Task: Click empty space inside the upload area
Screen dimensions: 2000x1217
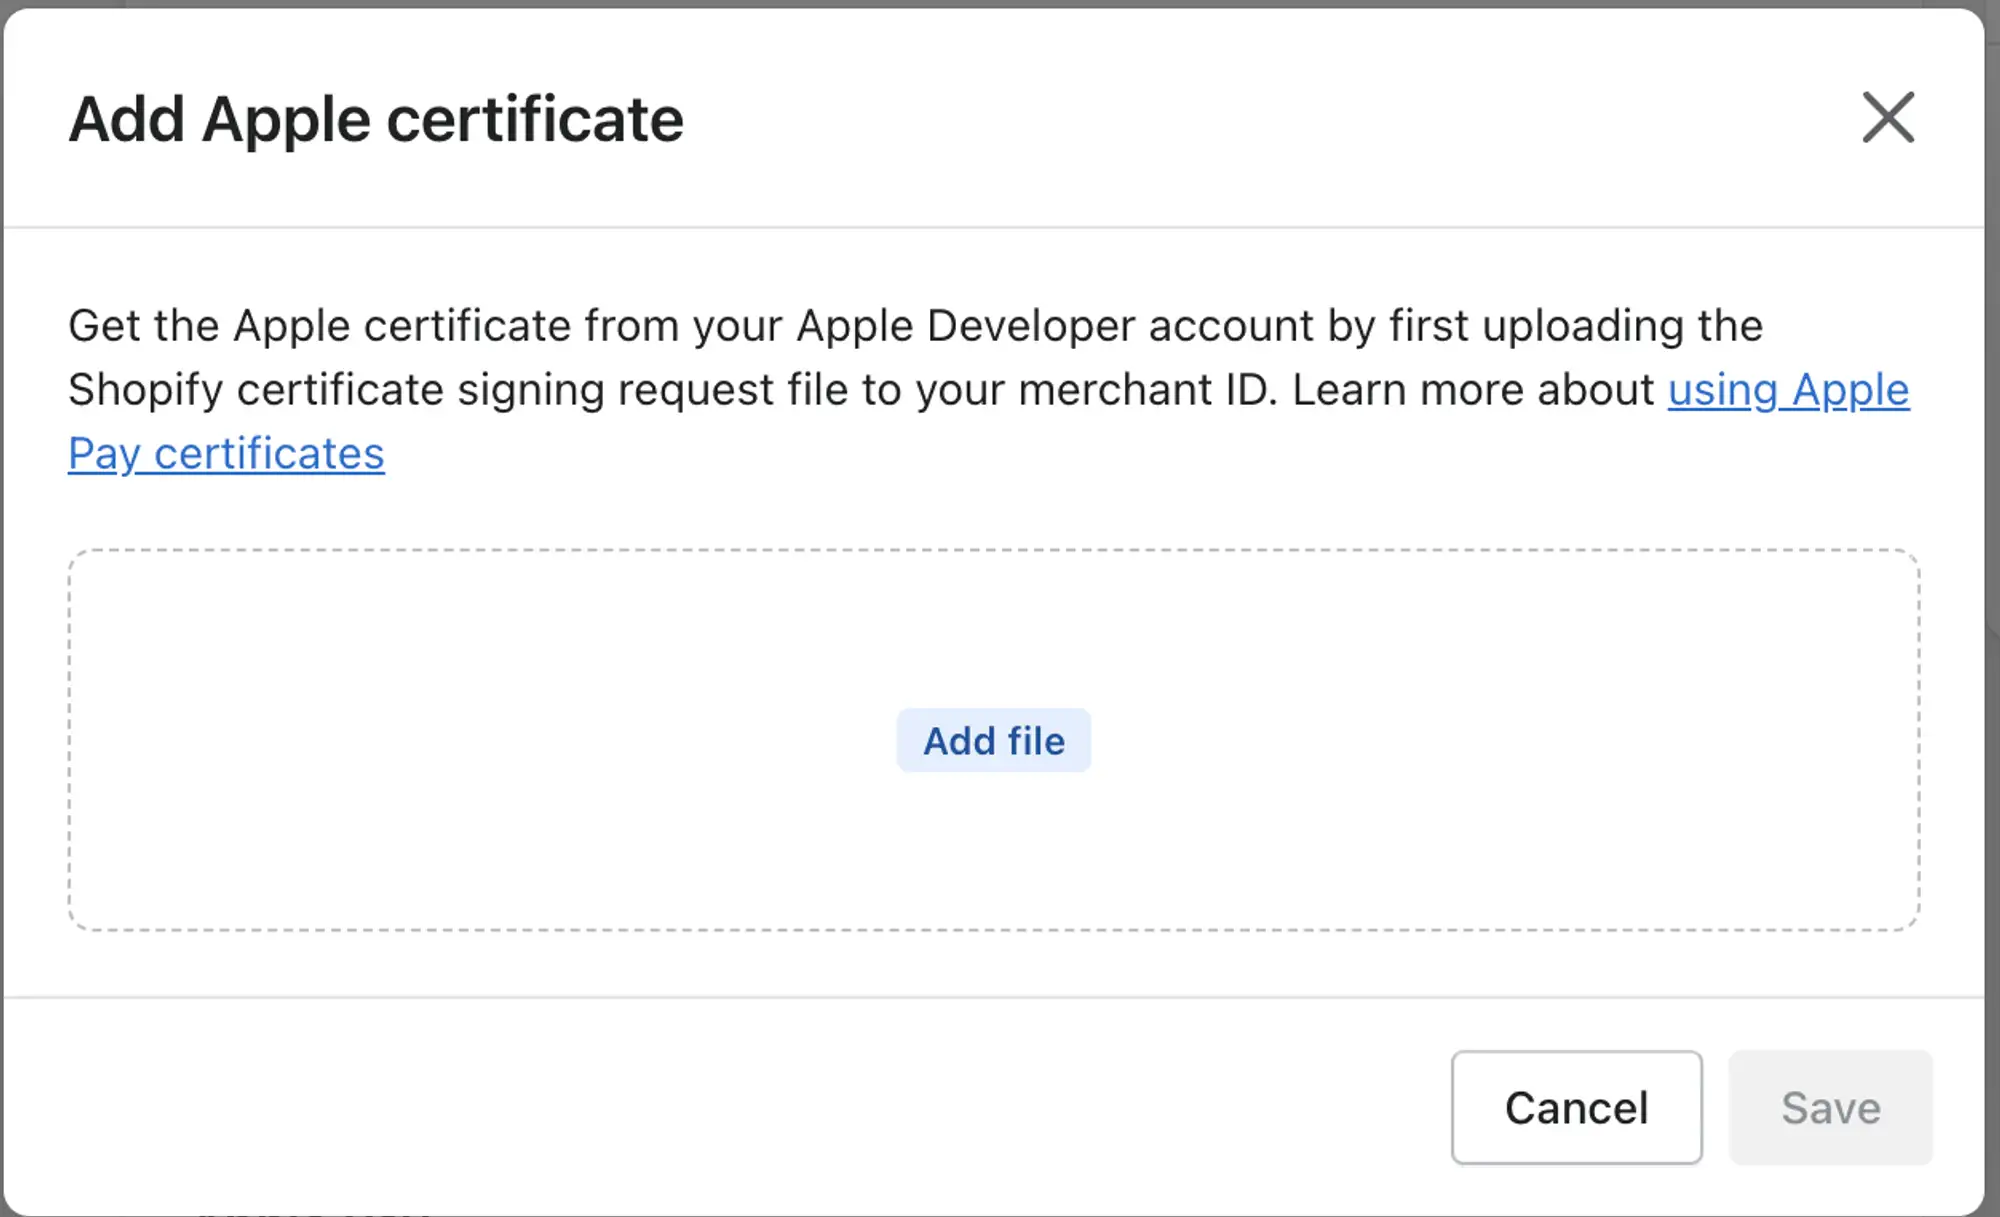Action: tap(500, 740)
